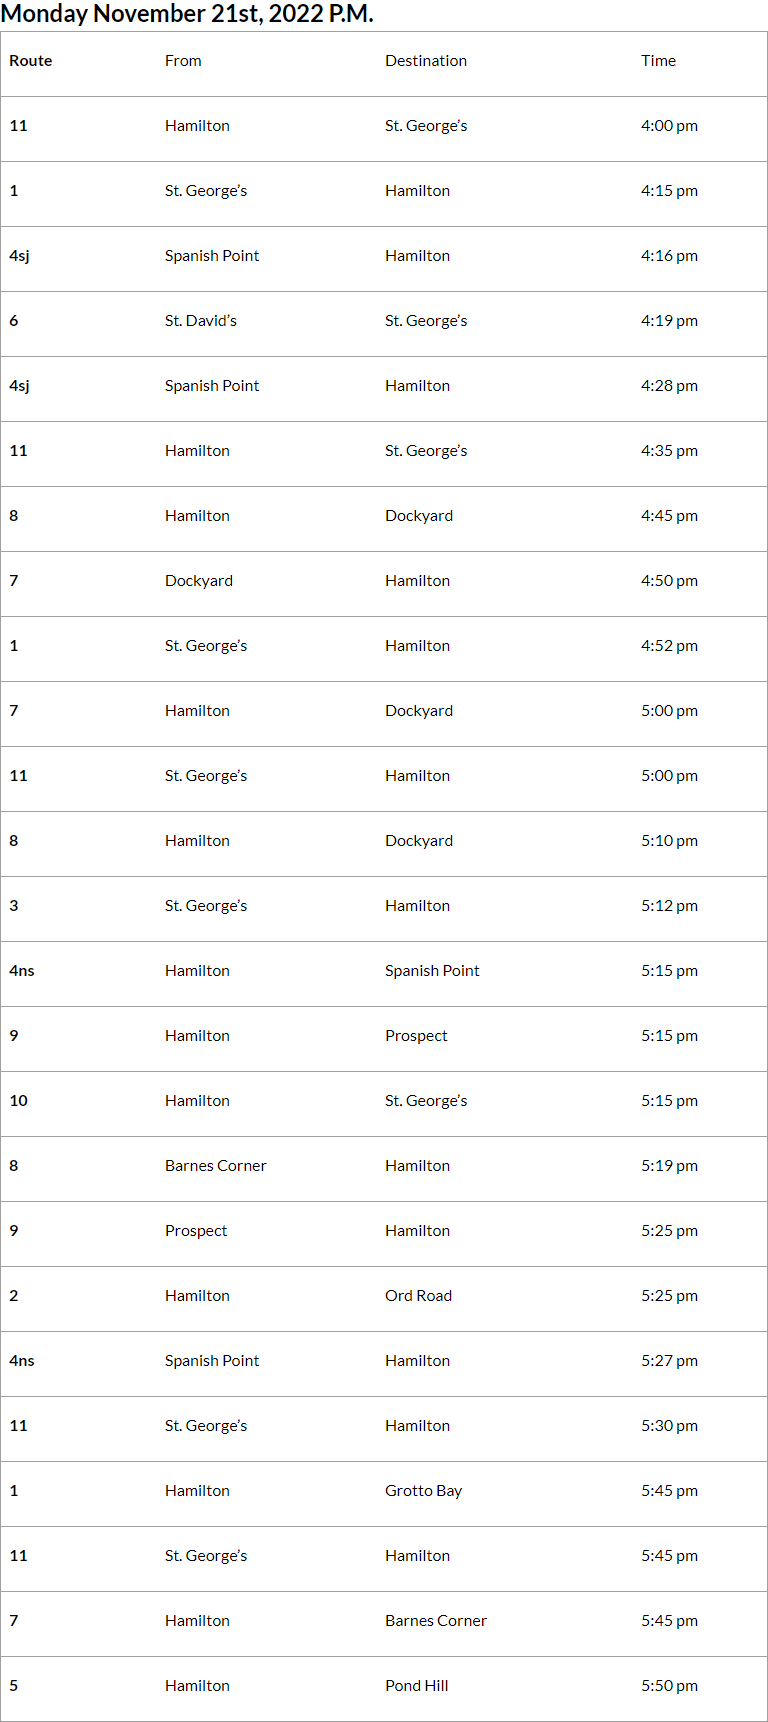Click the From column header
The width and height of the screenshot is (768, 1722).
[x=183, y=61]
